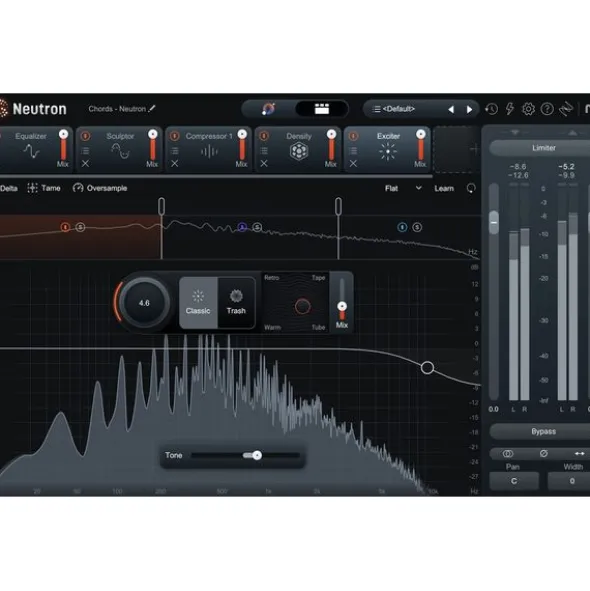590x591 pixels.
Task: Open the Assistant view icon
Action: (268, 109)
